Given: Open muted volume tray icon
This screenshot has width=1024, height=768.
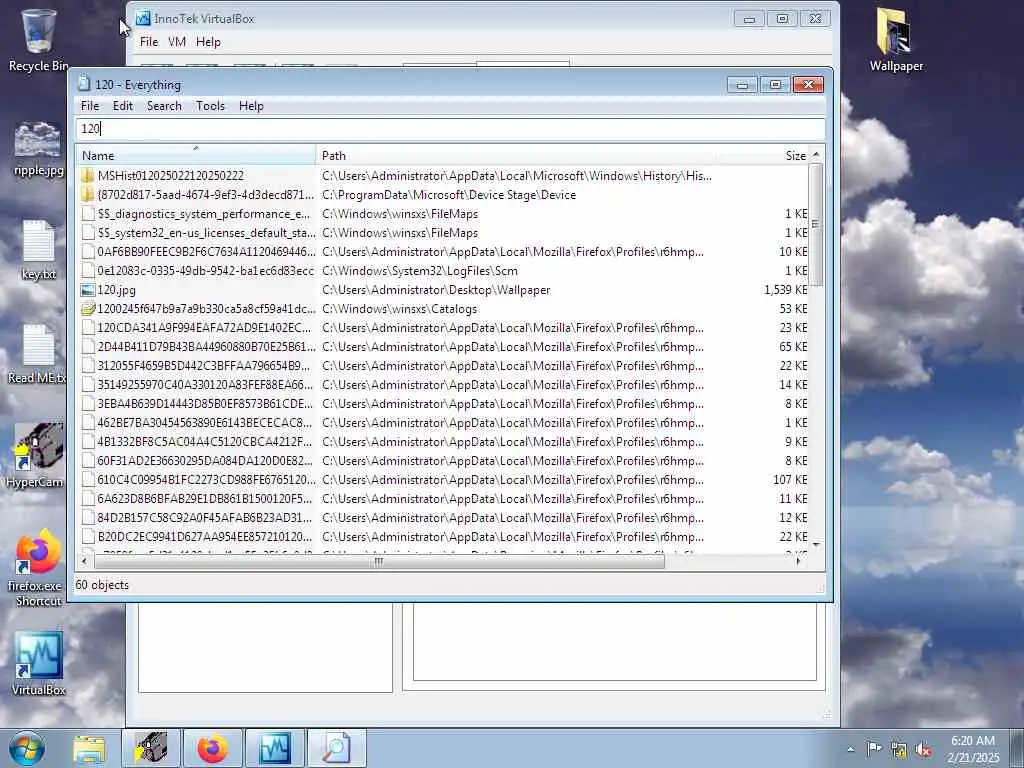Looking at the screenshot, I should [923, 749].
